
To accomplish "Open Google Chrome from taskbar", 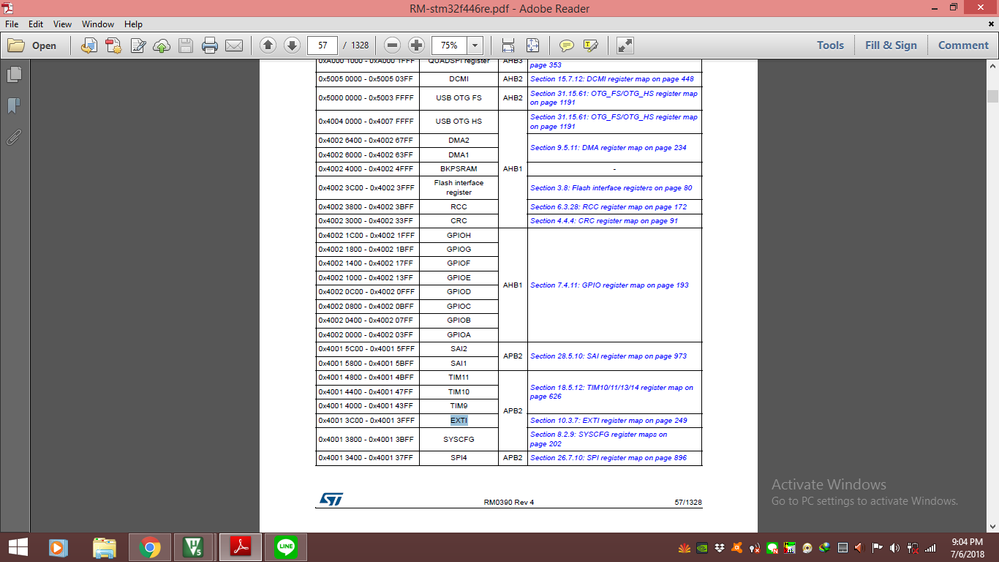I will (x=150, y=547).
